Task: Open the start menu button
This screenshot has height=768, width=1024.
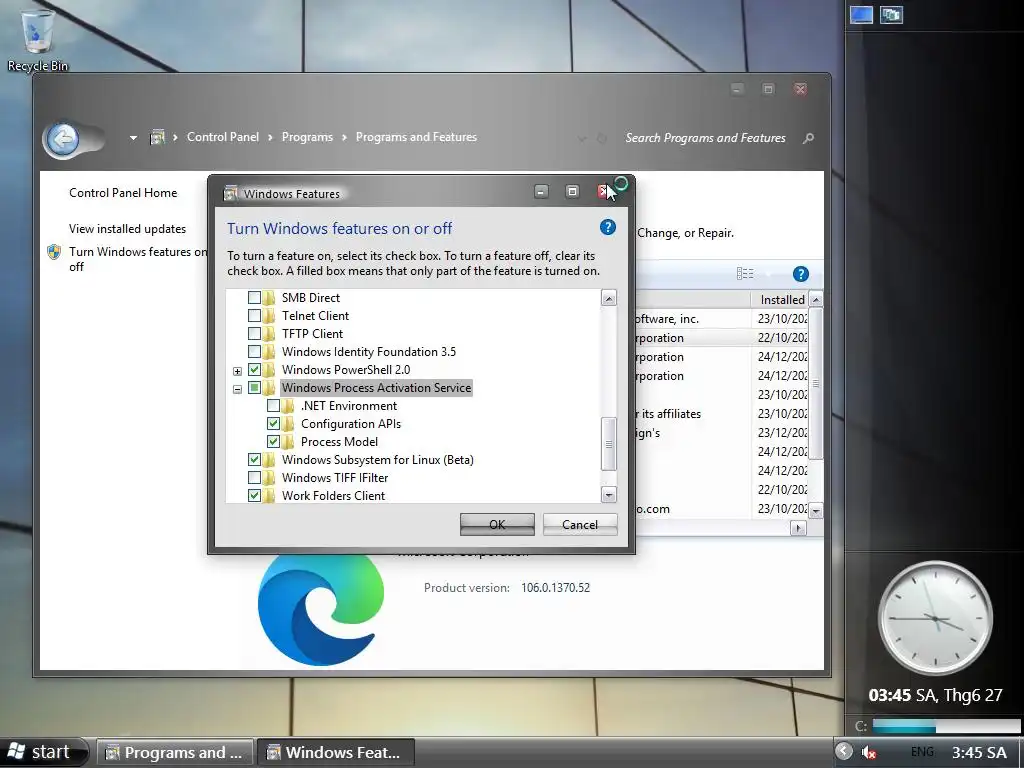Action: [42, 752]
